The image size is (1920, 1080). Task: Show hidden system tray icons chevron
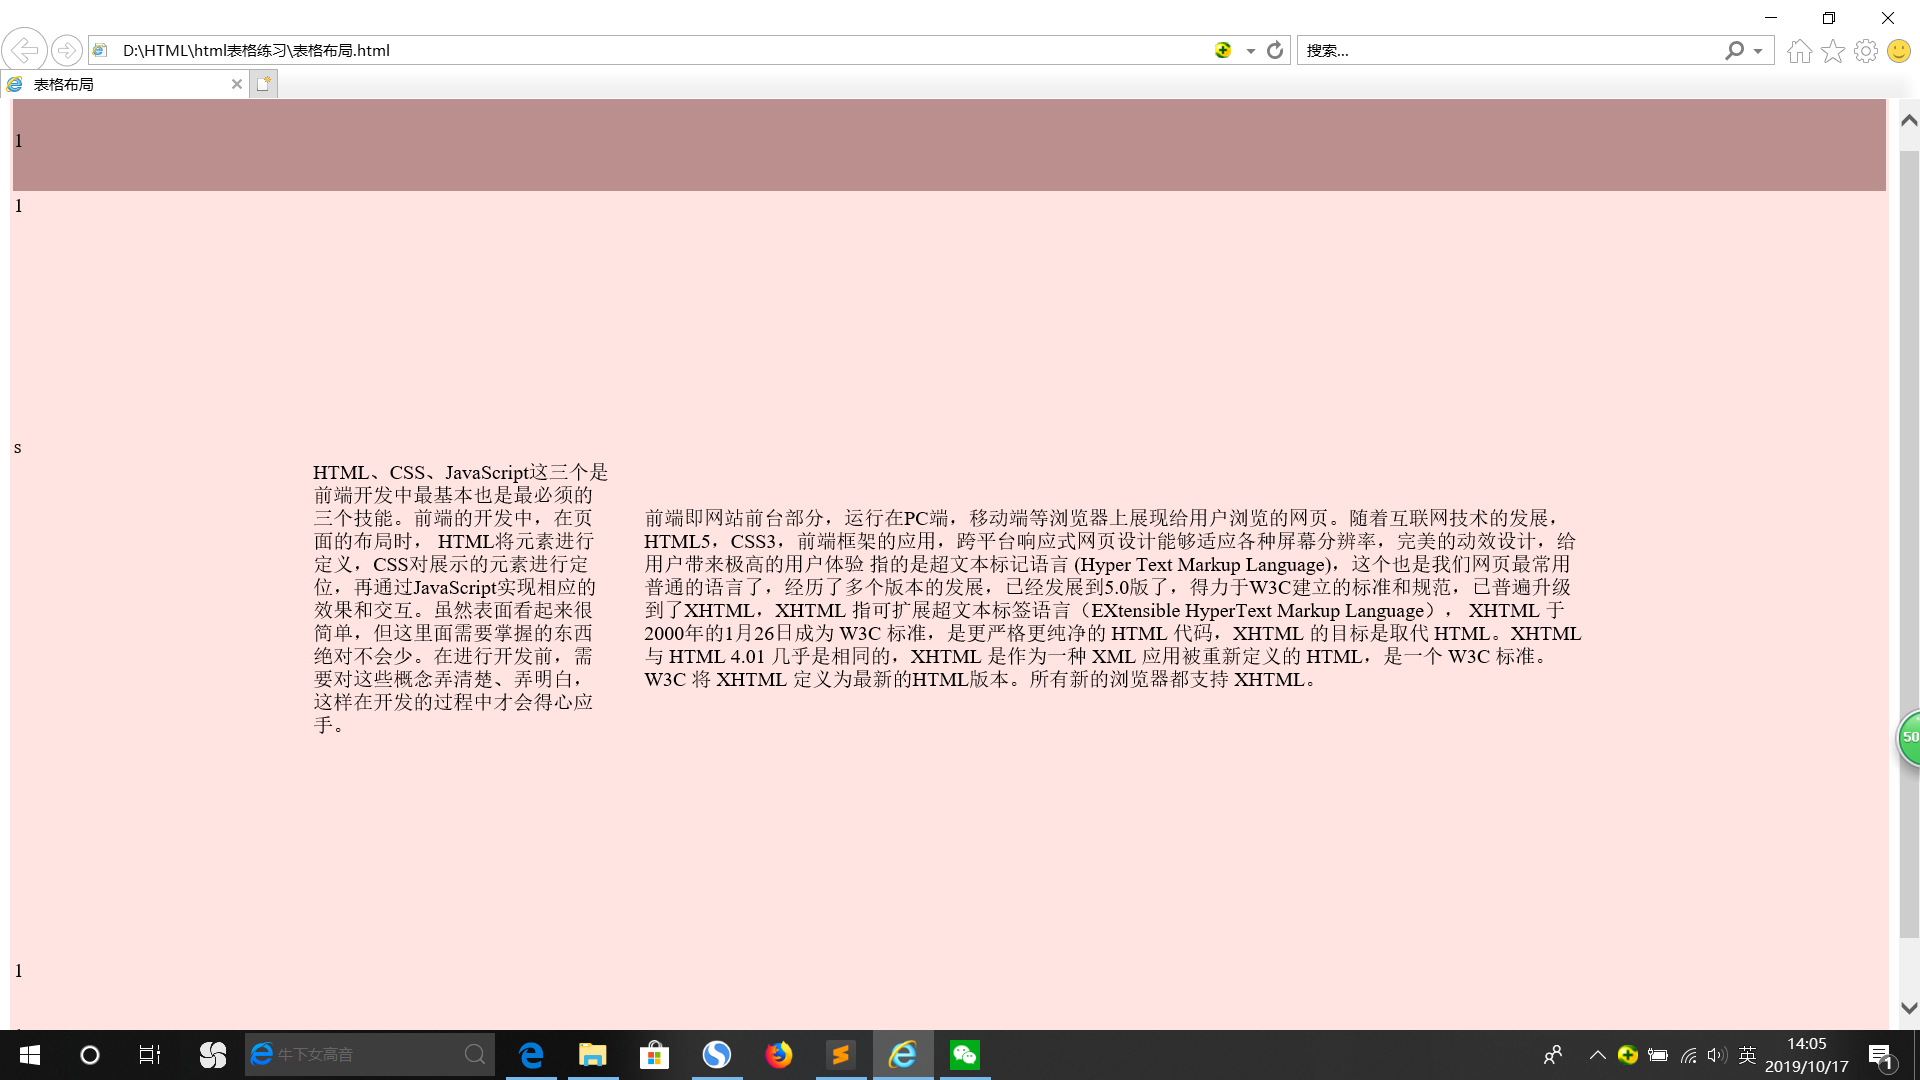tap(1597, 1055)
